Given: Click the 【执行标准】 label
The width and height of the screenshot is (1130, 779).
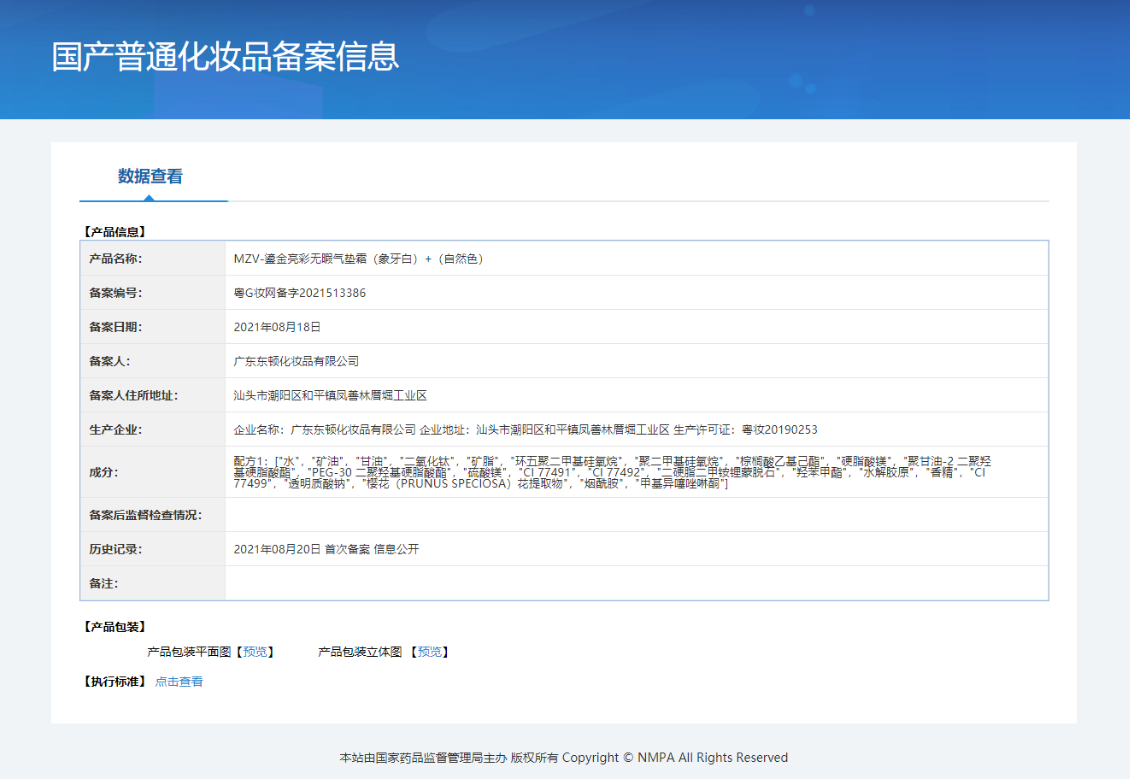Looking at the screenshot, I should click(114, 682).
